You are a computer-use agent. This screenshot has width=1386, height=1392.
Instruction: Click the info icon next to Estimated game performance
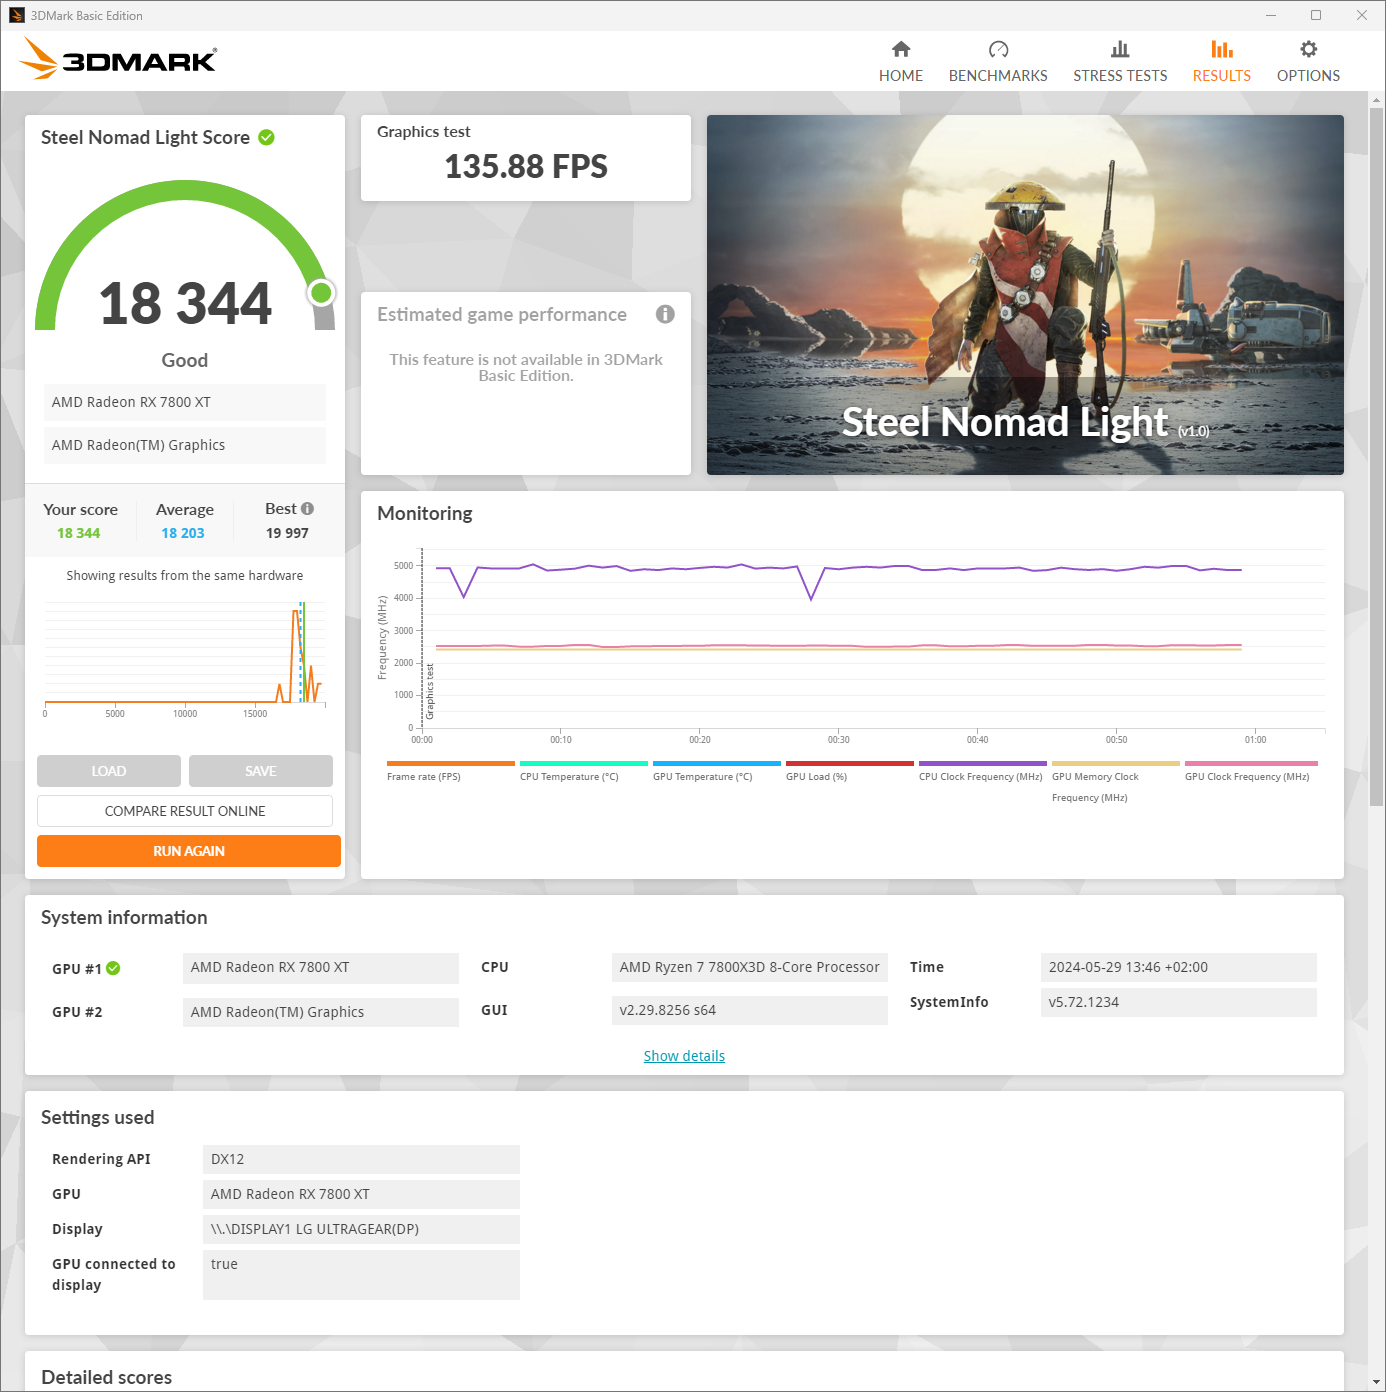[665, 314]
